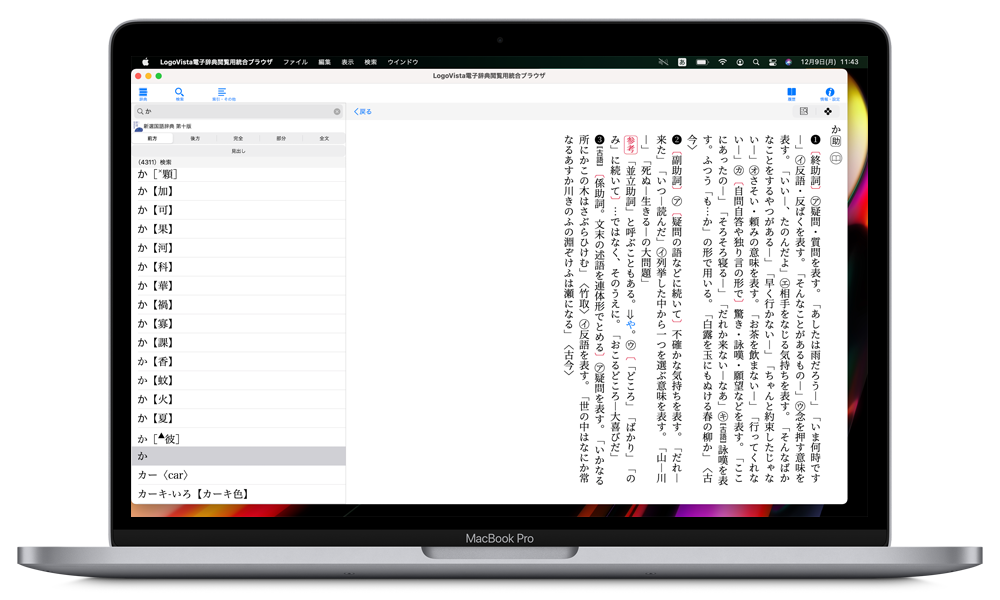Click into the search field containing か
The width and height of the screenshot is (1000, 600).
239,112
